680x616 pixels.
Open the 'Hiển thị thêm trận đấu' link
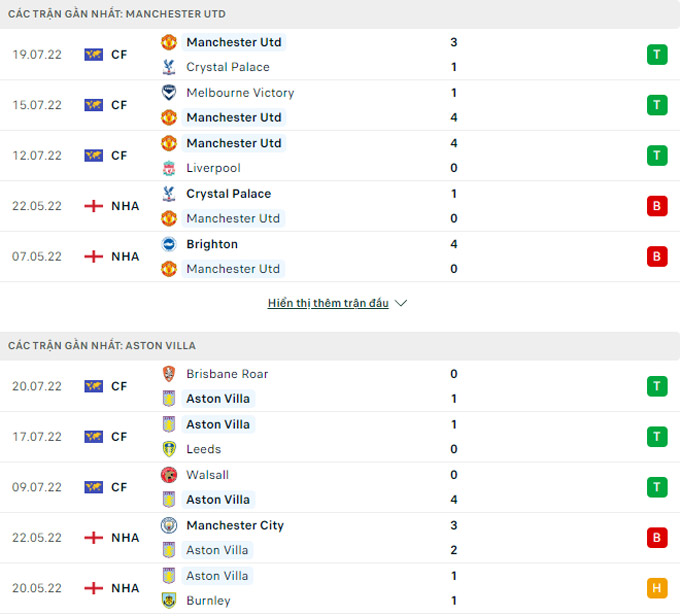point(328,303)
